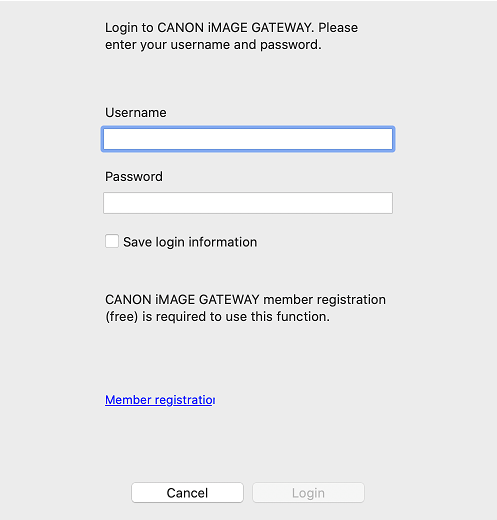Place the cursor at the Username field's right end
This screenshot has width=497, height=520.
click(388, 139)
